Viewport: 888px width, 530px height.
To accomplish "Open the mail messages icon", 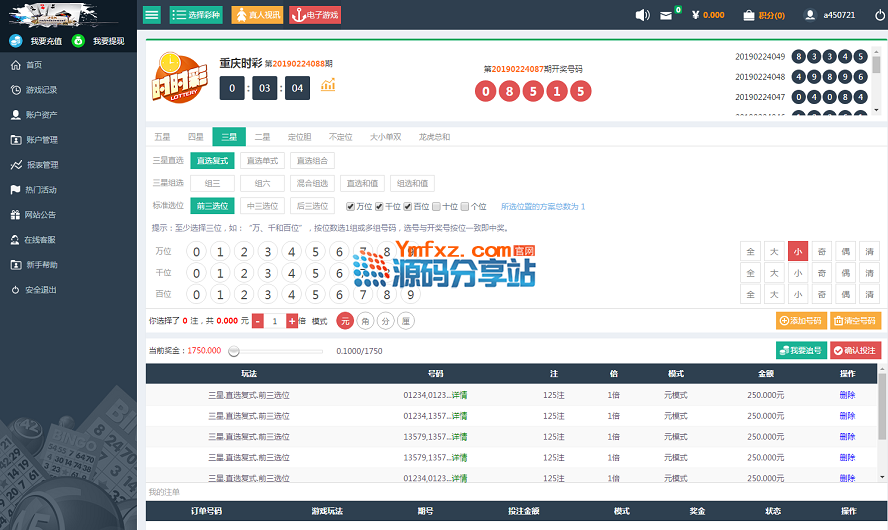I will coord(667,16).
